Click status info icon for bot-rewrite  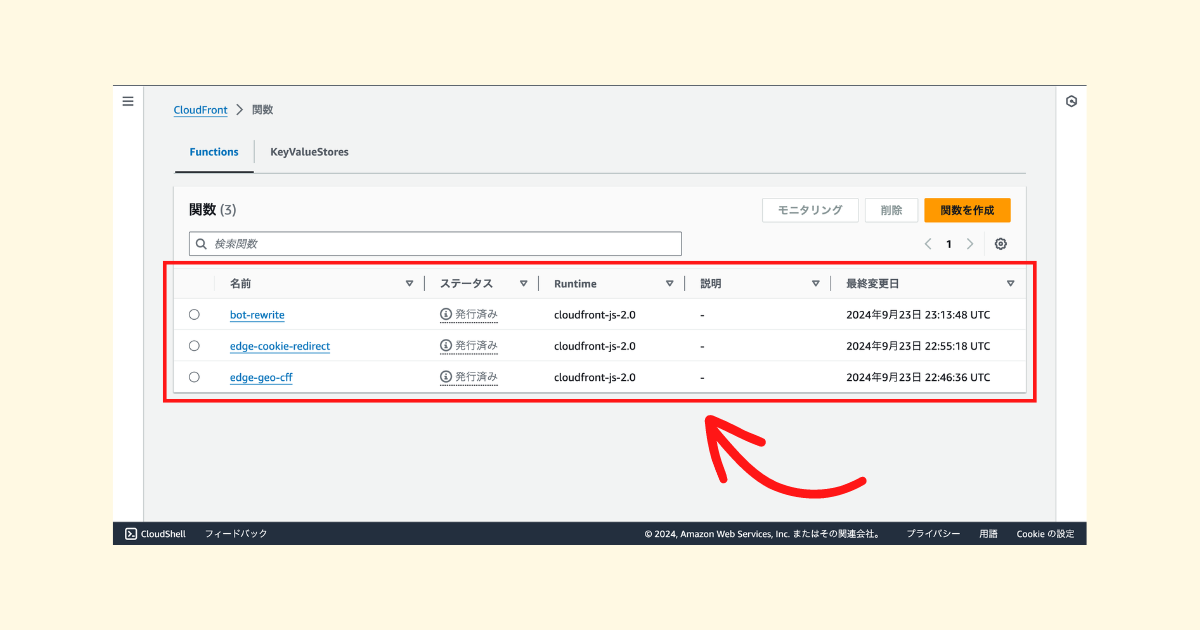point(446,314)
